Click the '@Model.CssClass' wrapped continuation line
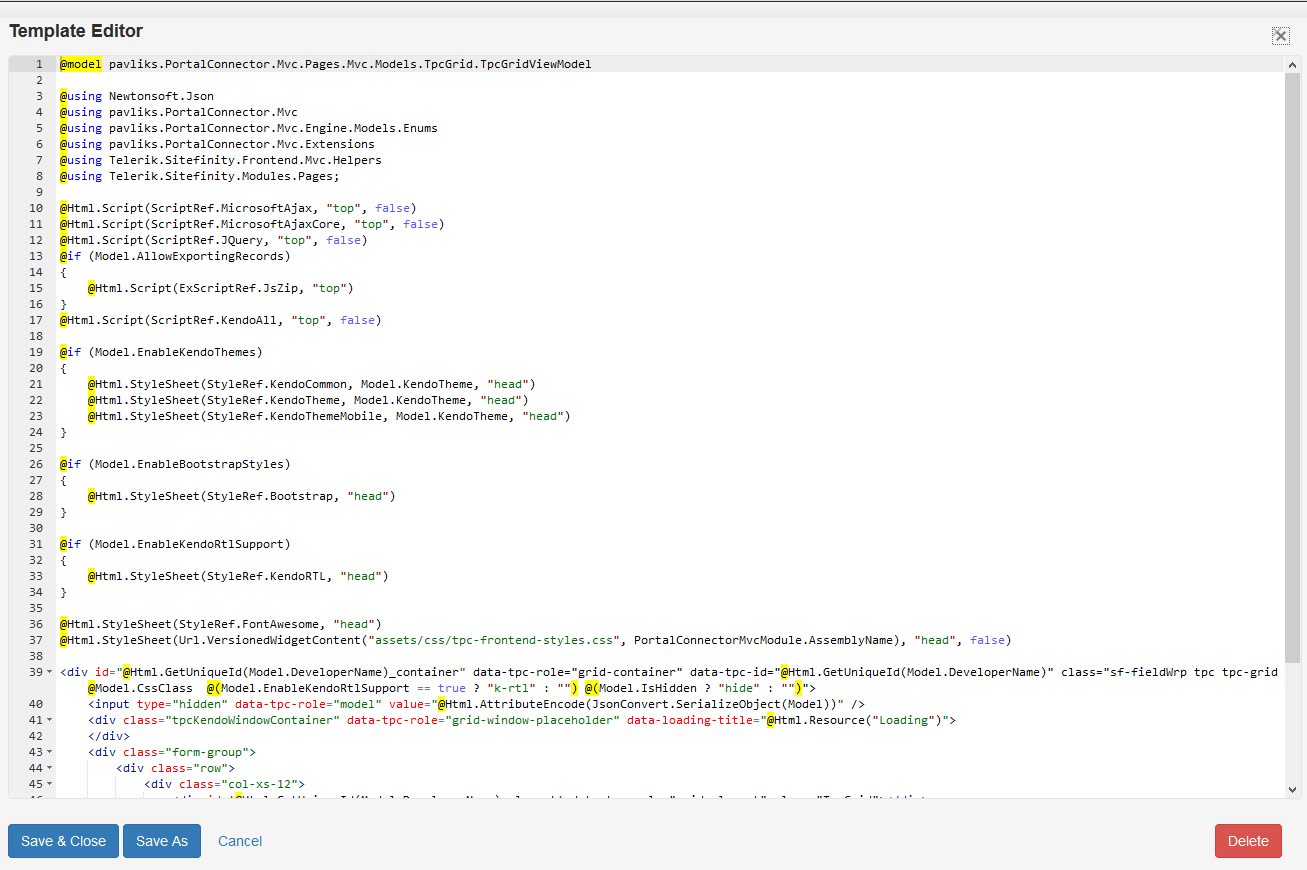The width and height of the screenshot is (1307, 870). click(x=452, y=688)
